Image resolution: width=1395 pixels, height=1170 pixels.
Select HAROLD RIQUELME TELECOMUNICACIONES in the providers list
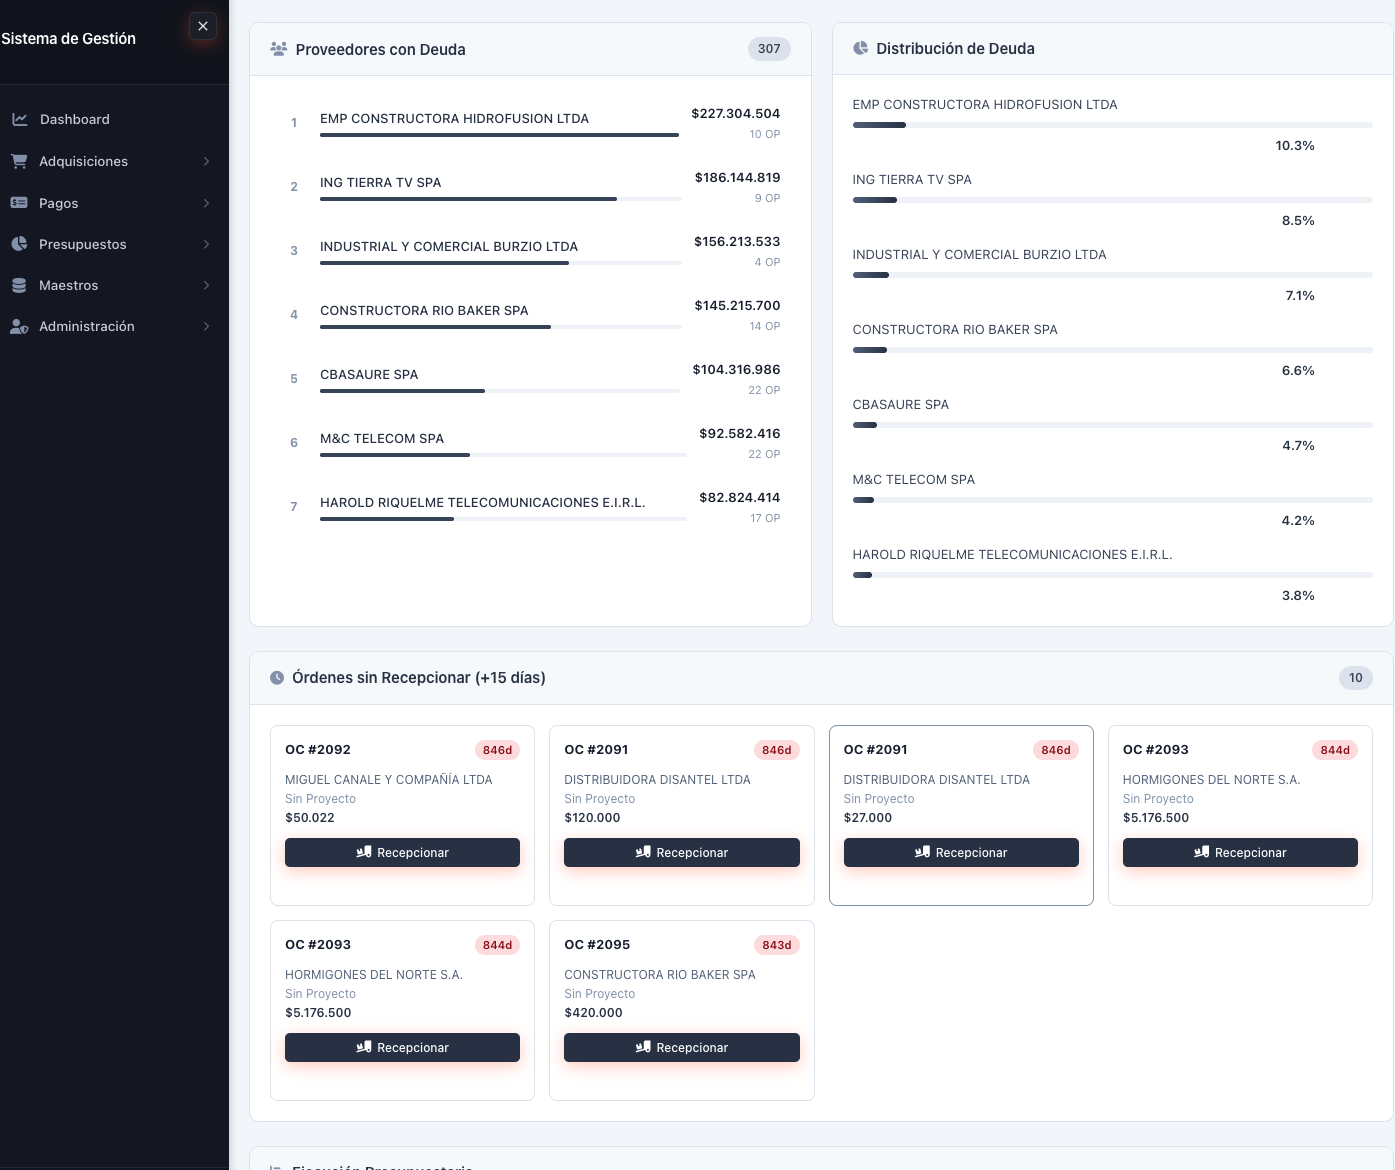tap(483, 502)
